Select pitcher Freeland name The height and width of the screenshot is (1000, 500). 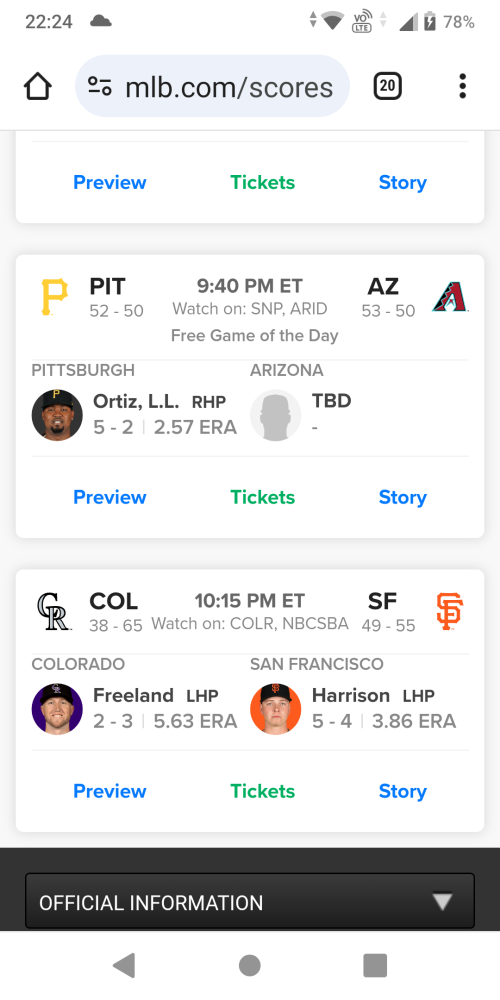pos(133,695)
